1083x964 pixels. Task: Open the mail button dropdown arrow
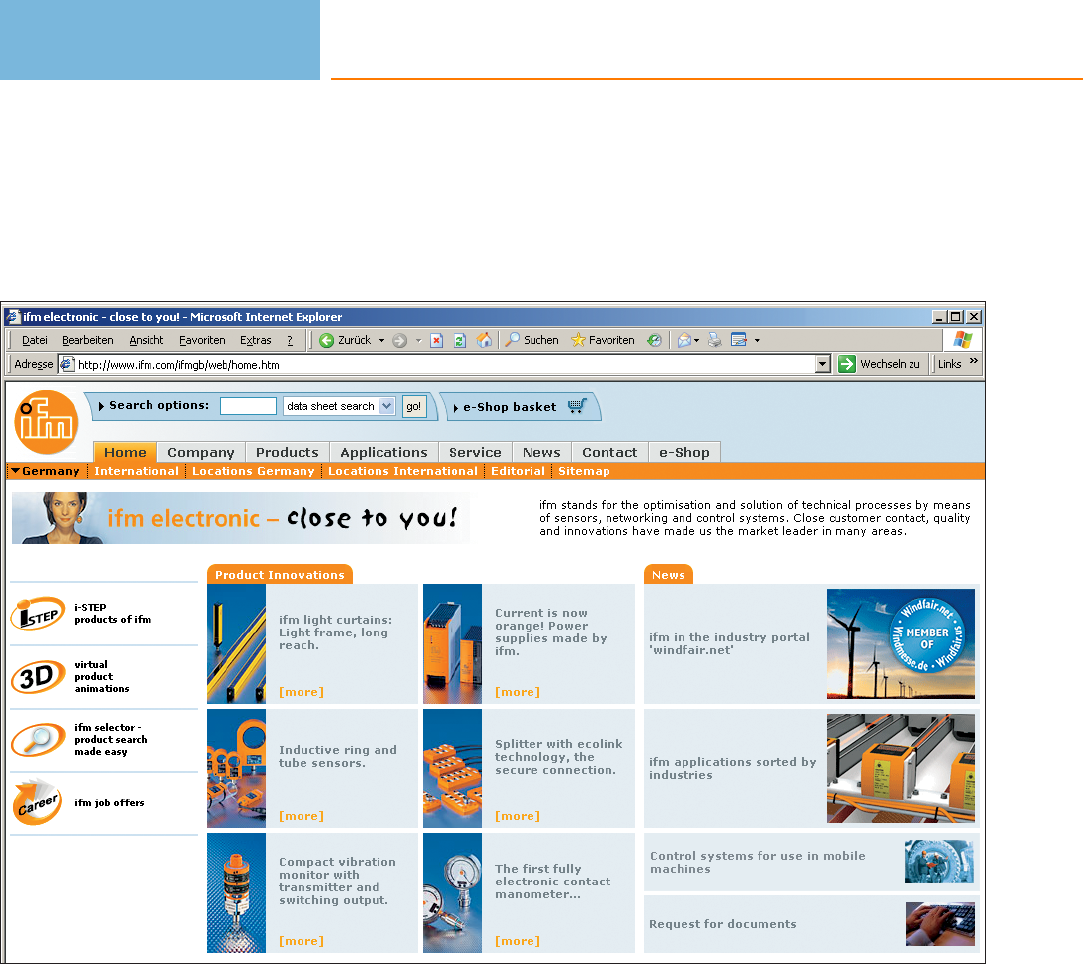click(697, 340)
